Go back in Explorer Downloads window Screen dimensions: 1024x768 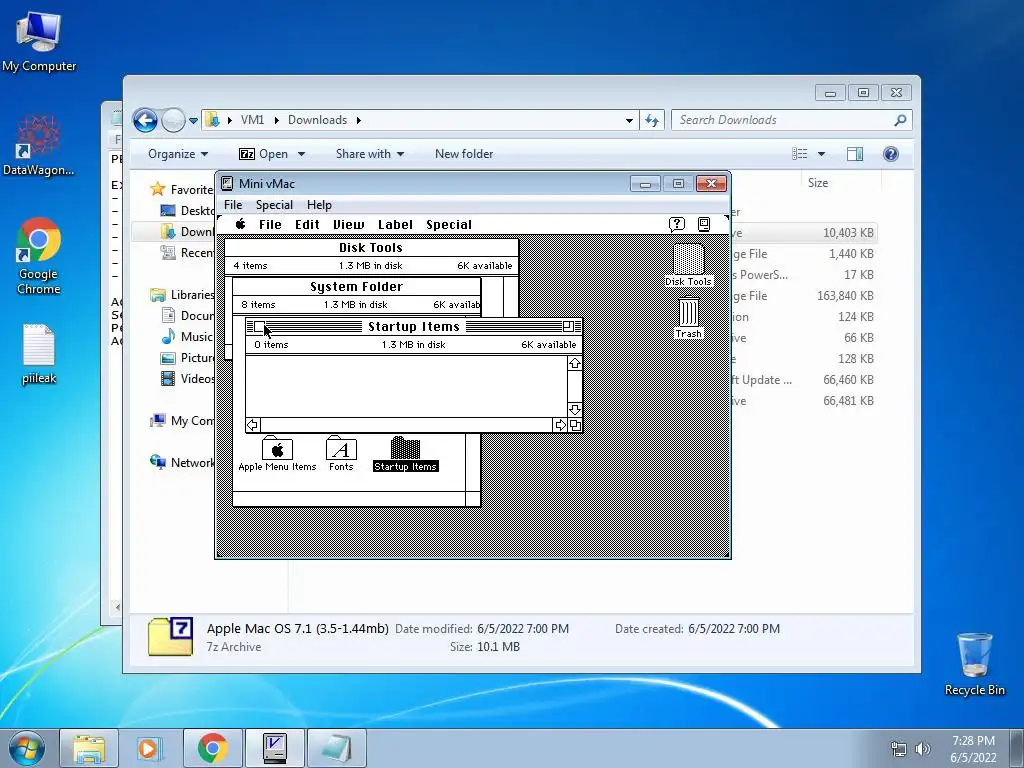(x=145, y=120)
